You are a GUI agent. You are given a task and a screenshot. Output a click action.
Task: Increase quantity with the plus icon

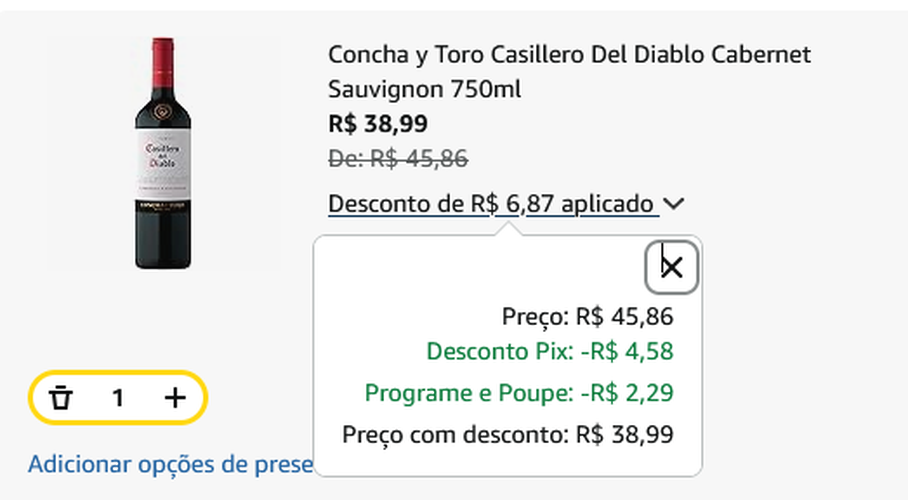pyautogui.click(x=175, y=398)
